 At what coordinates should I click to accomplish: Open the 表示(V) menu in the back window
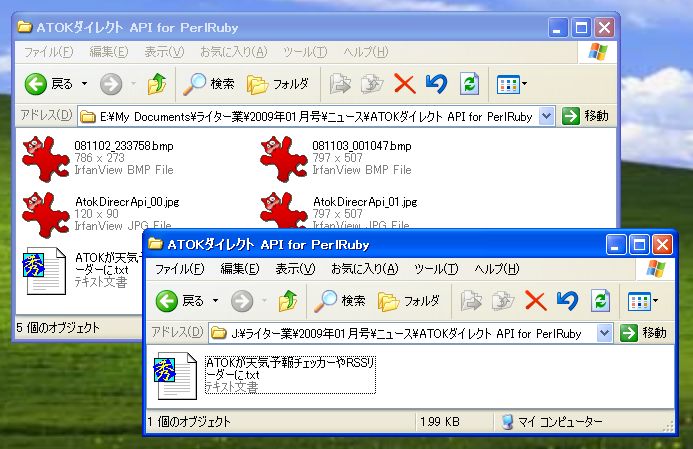tap(164, 52)
